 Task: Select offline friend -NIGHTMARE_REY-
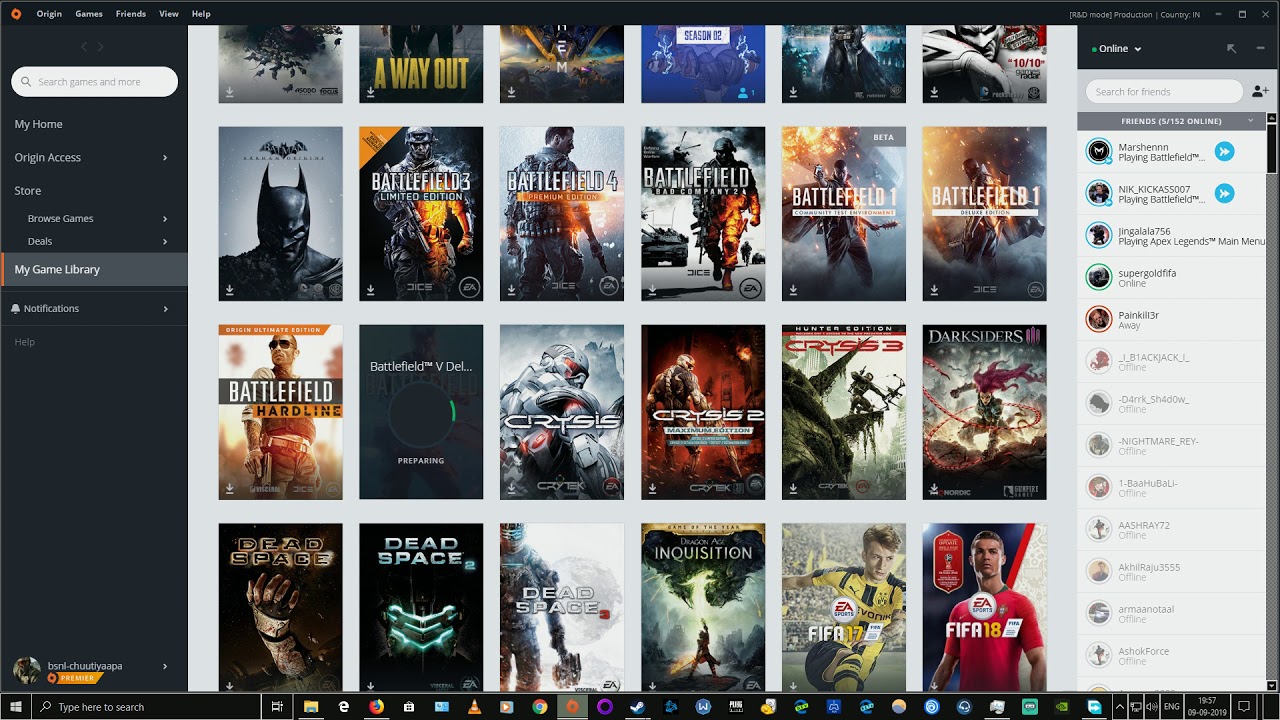pos(1172,445)
